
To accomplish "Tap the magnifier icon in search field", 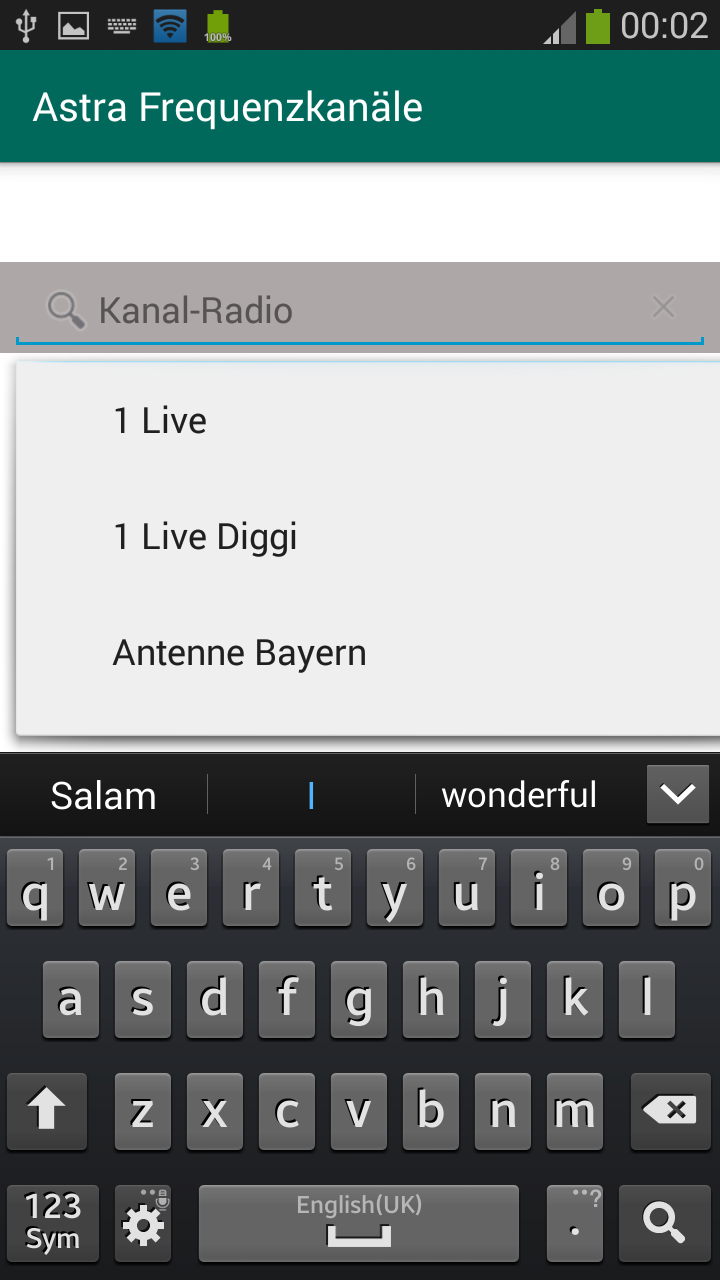I will click(x=66, y=310).
